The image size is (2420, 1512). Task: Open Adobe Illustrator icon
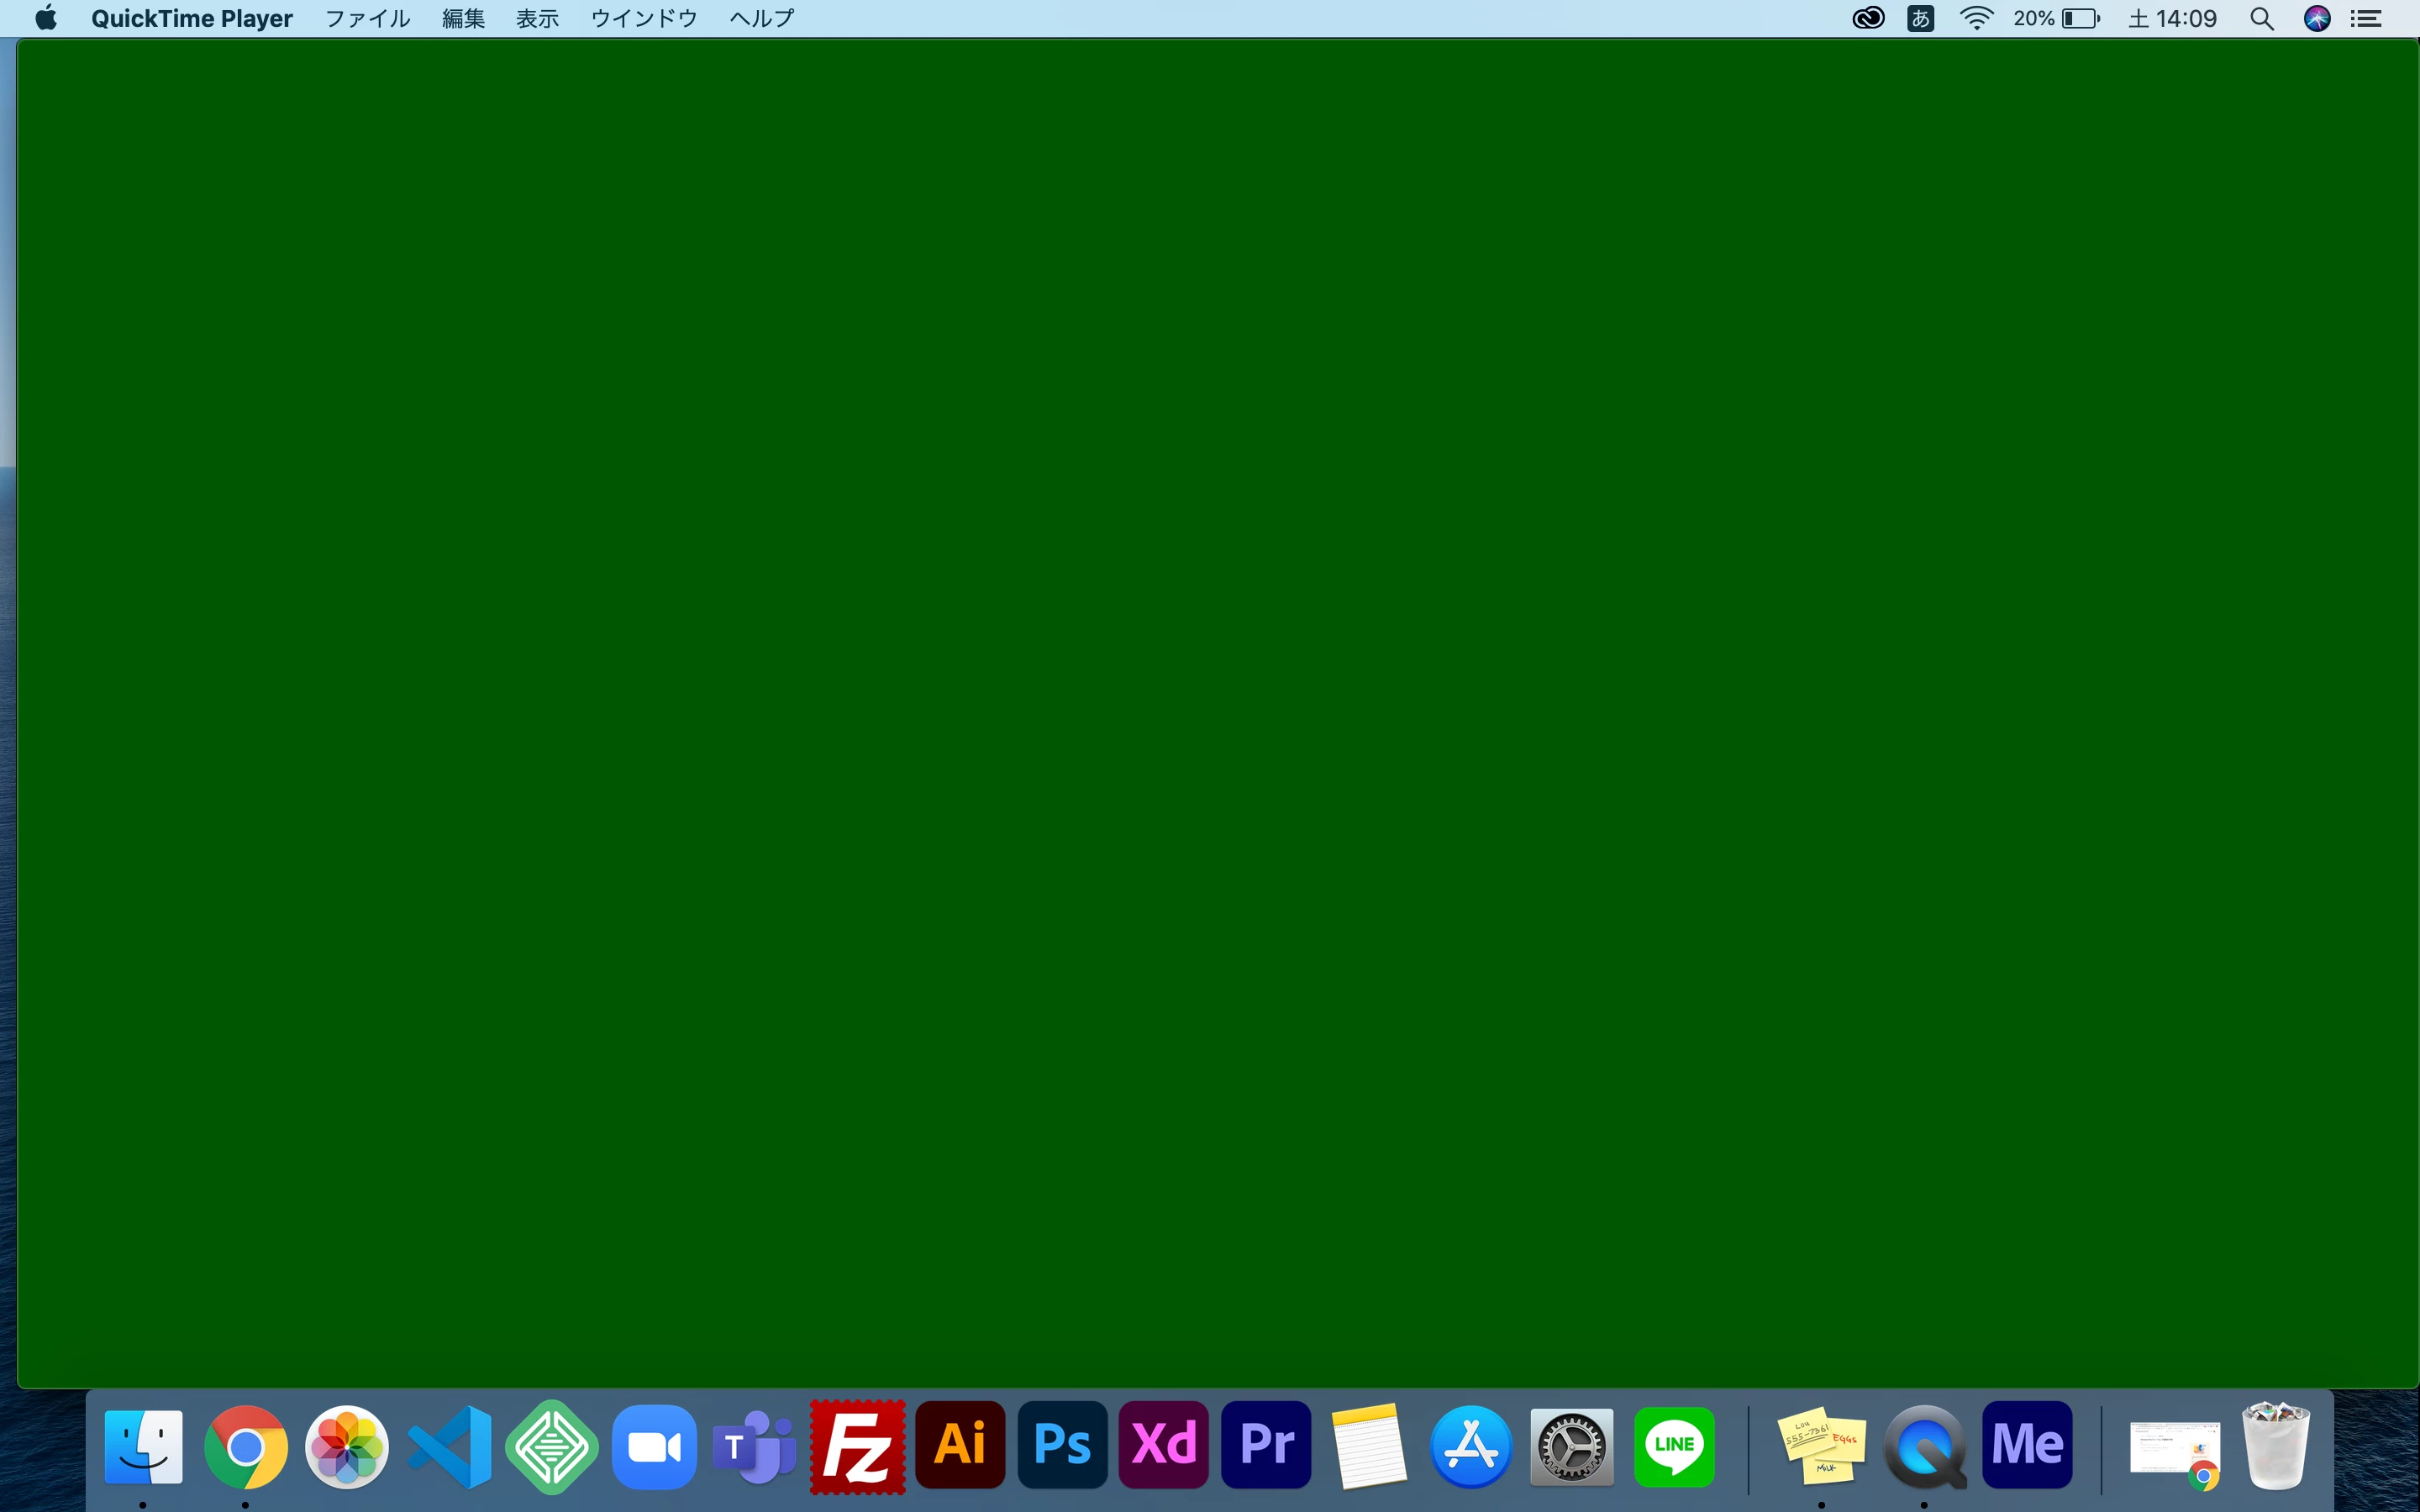[x=960, y=1444]
